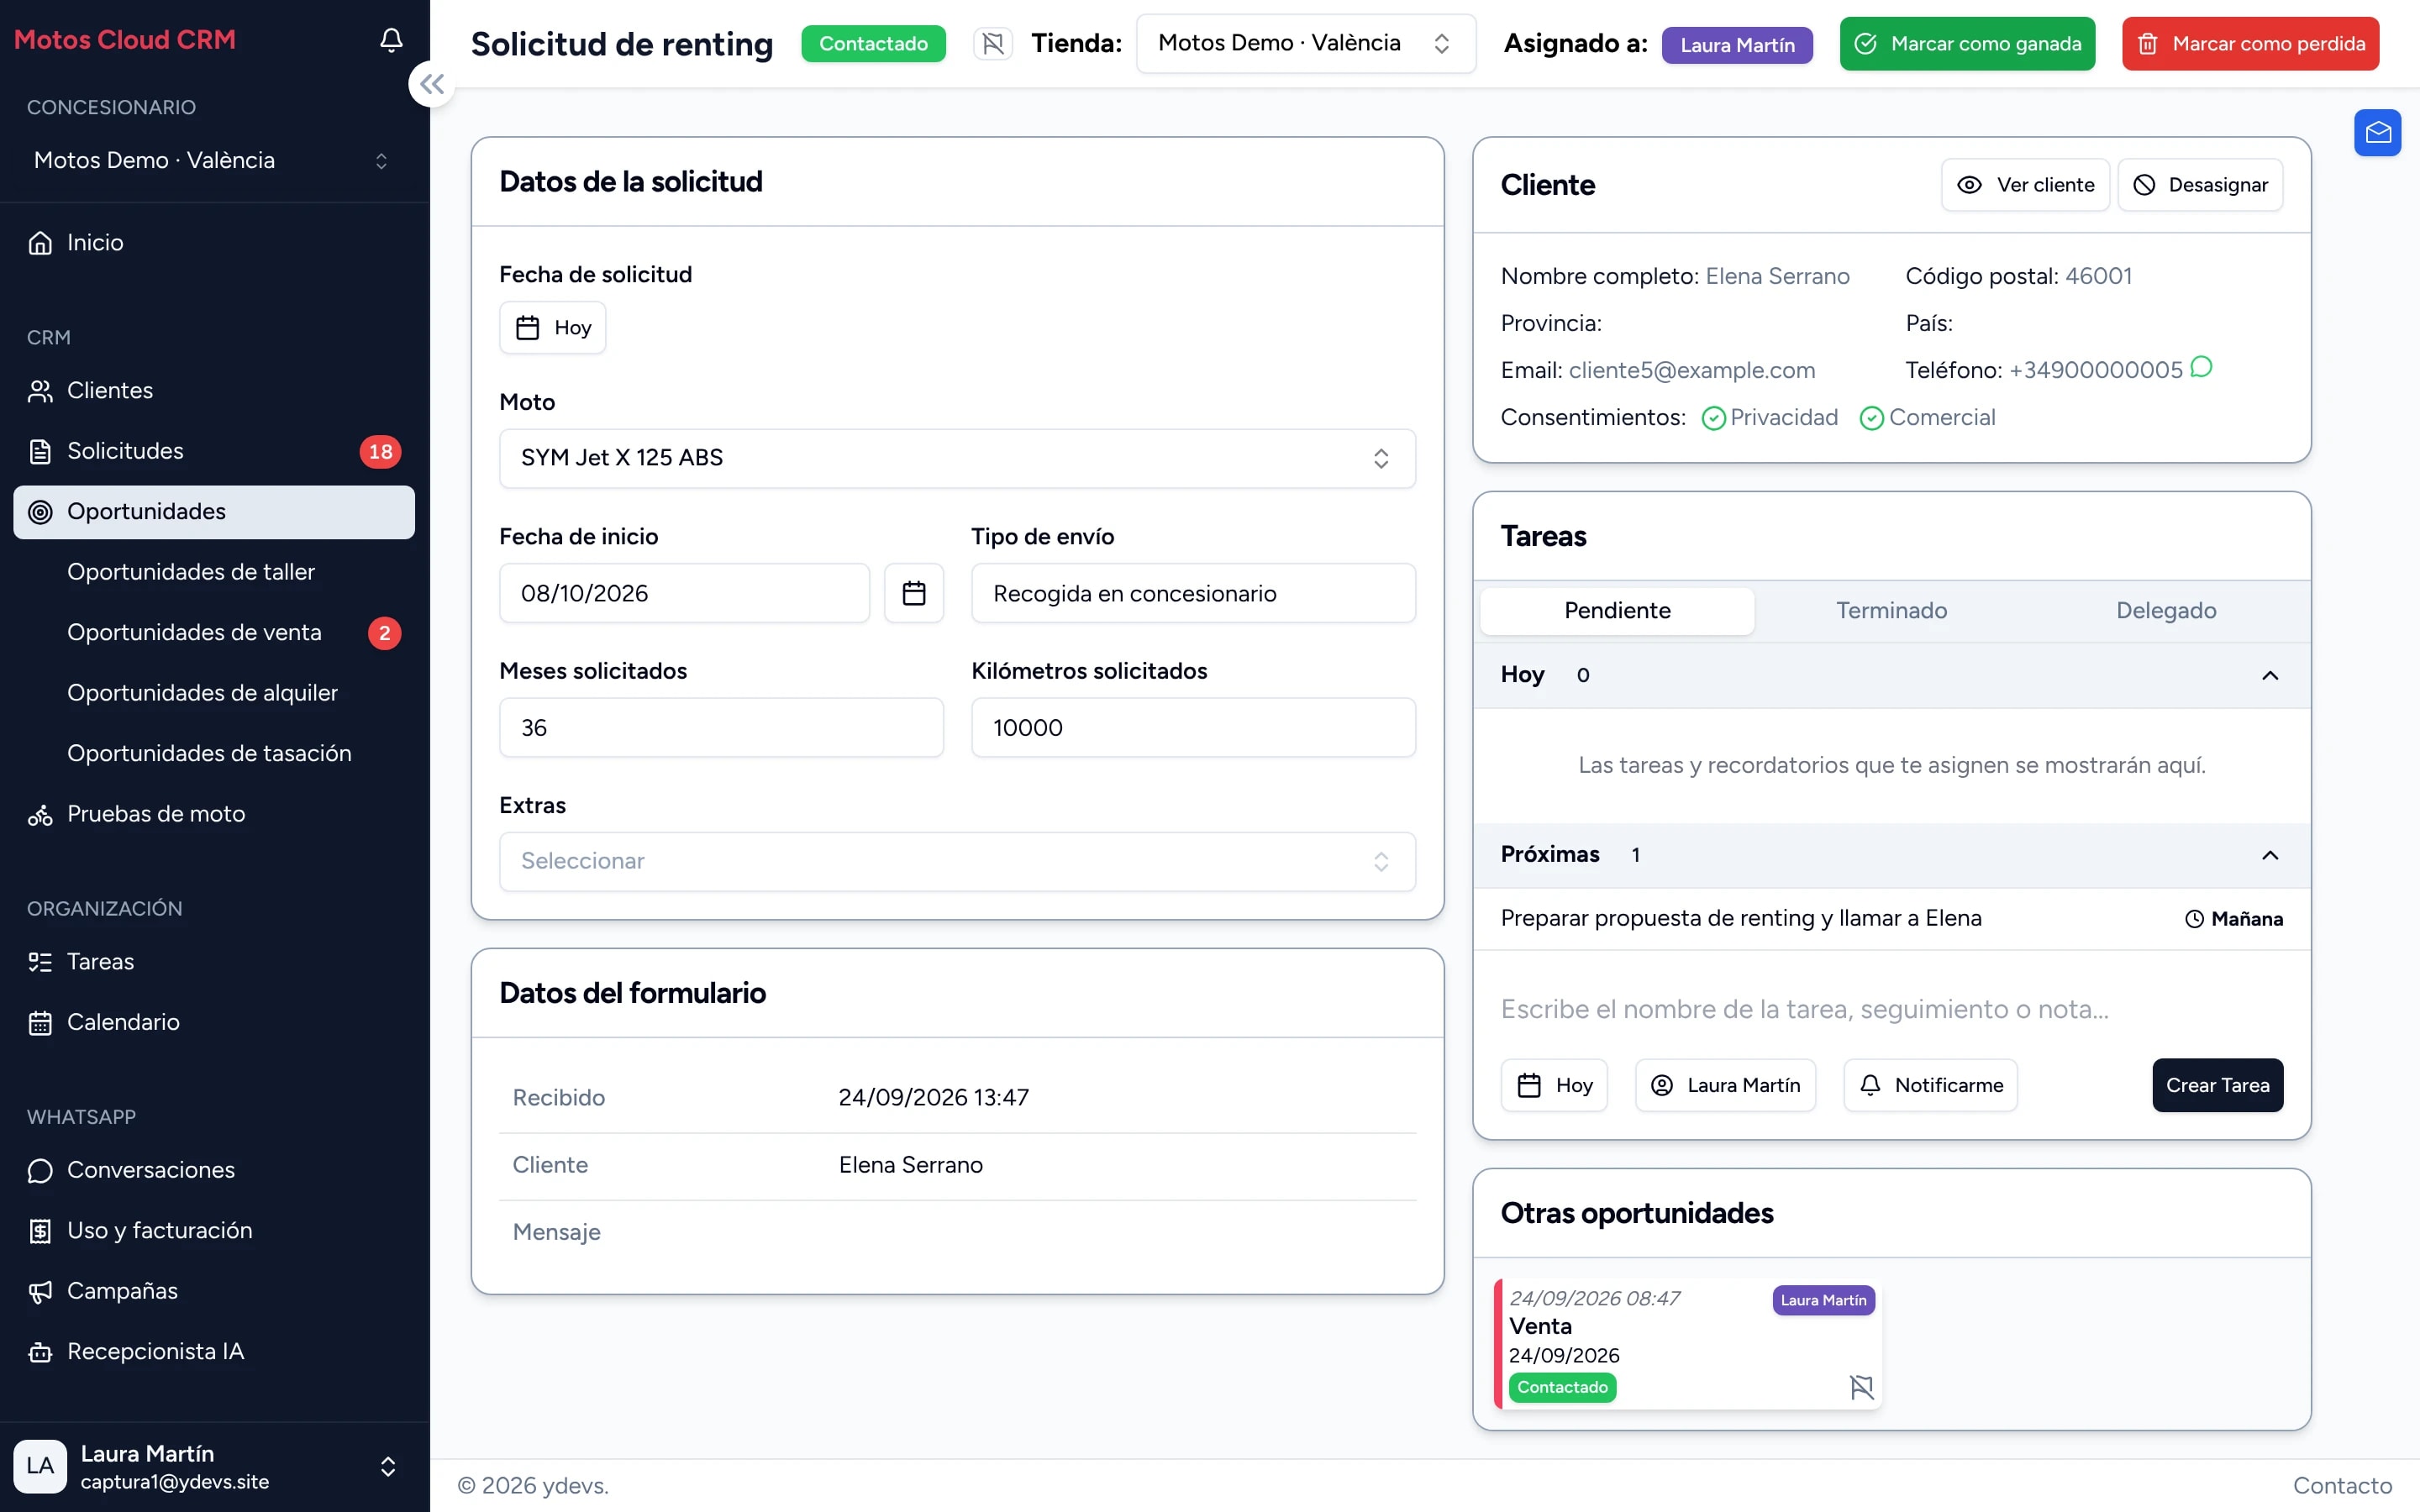Click Crear Tarea button
This screenshot has width=2420, height=1512.
click(x=2217, y=1085)
